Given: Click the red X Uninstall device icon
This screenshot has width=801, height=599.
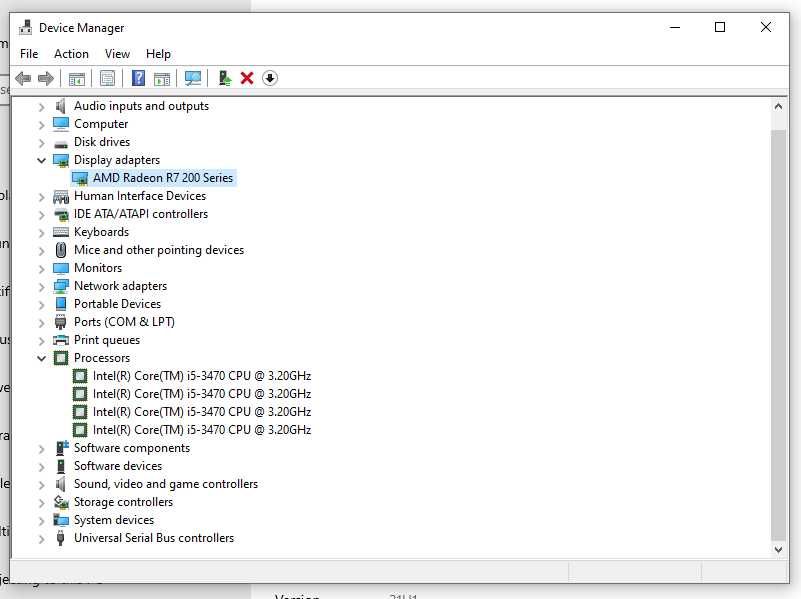Looking at the screenshot, I should tap(247, 78).
